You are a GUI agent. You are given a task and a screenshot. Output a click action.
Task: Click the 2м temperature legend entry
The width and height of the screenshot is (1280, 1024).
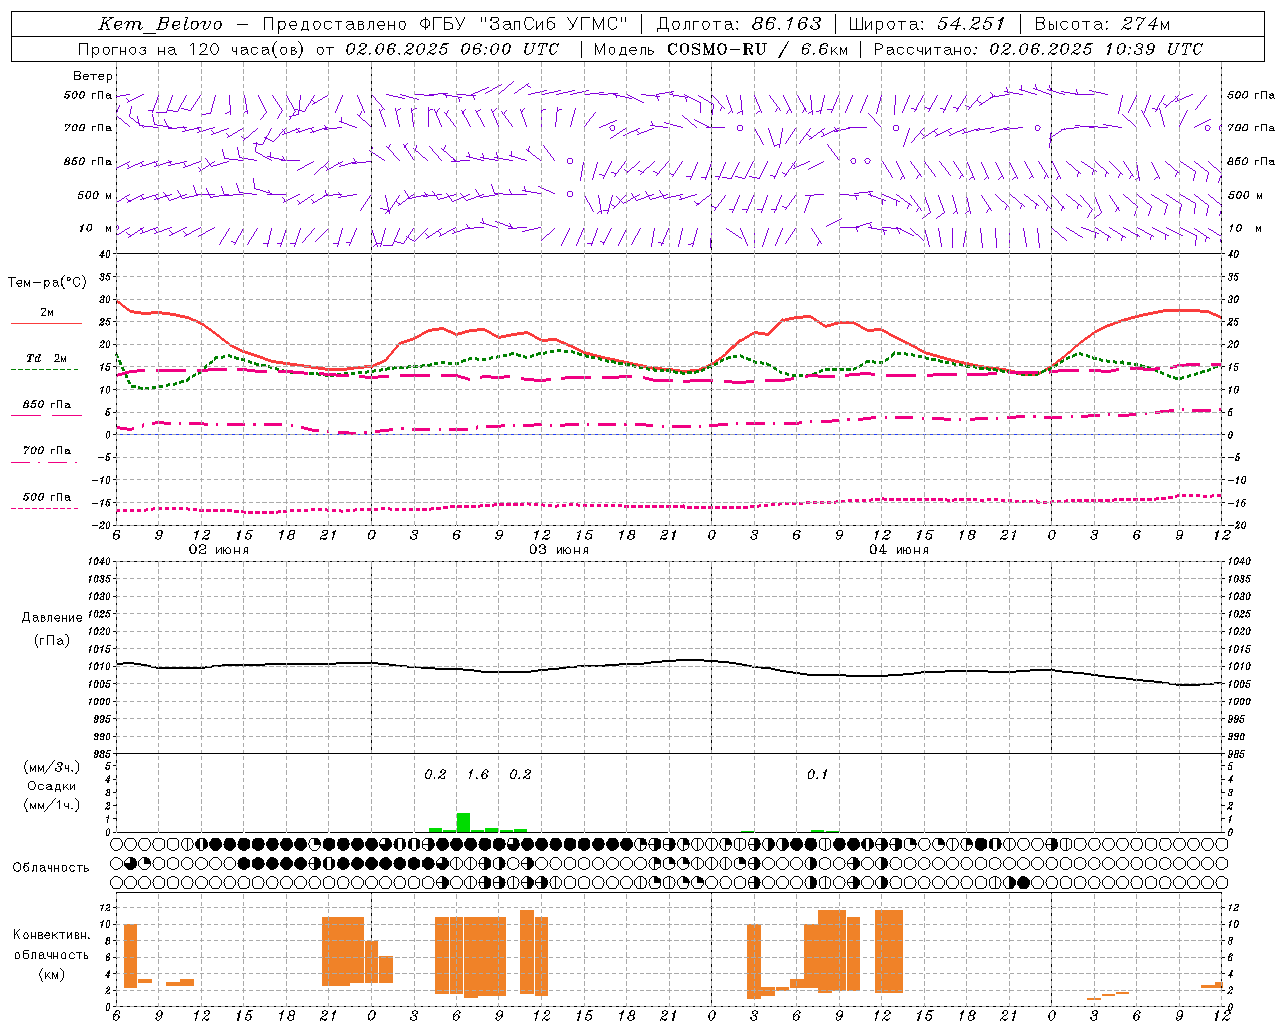pyautogui.click(x=47, y=313)
